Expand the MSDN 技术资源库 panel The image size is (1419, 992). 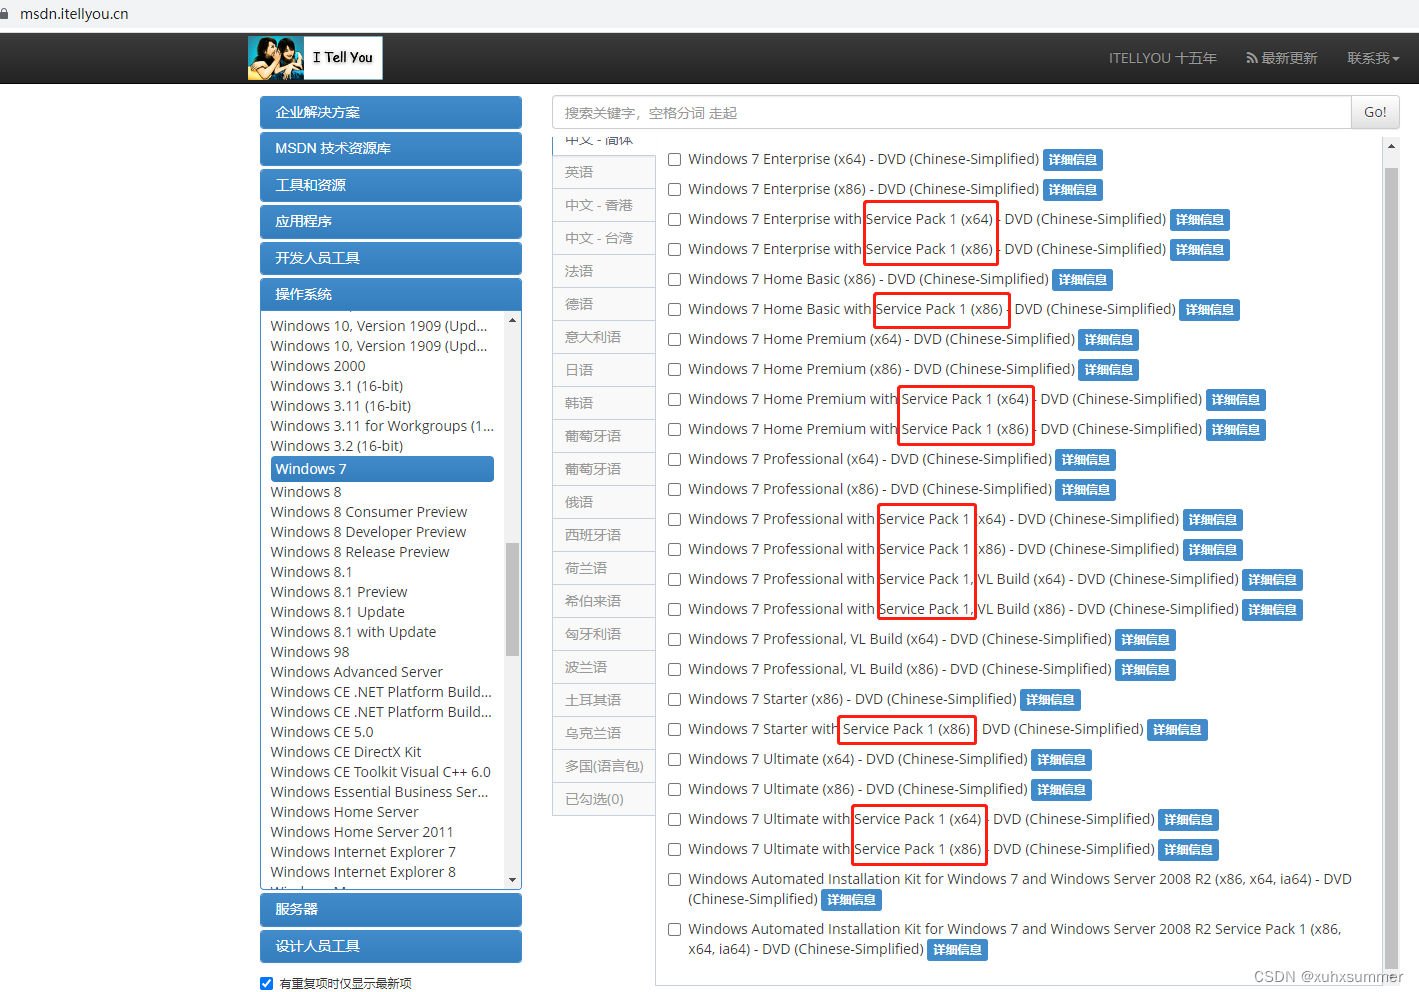[391, 148]
